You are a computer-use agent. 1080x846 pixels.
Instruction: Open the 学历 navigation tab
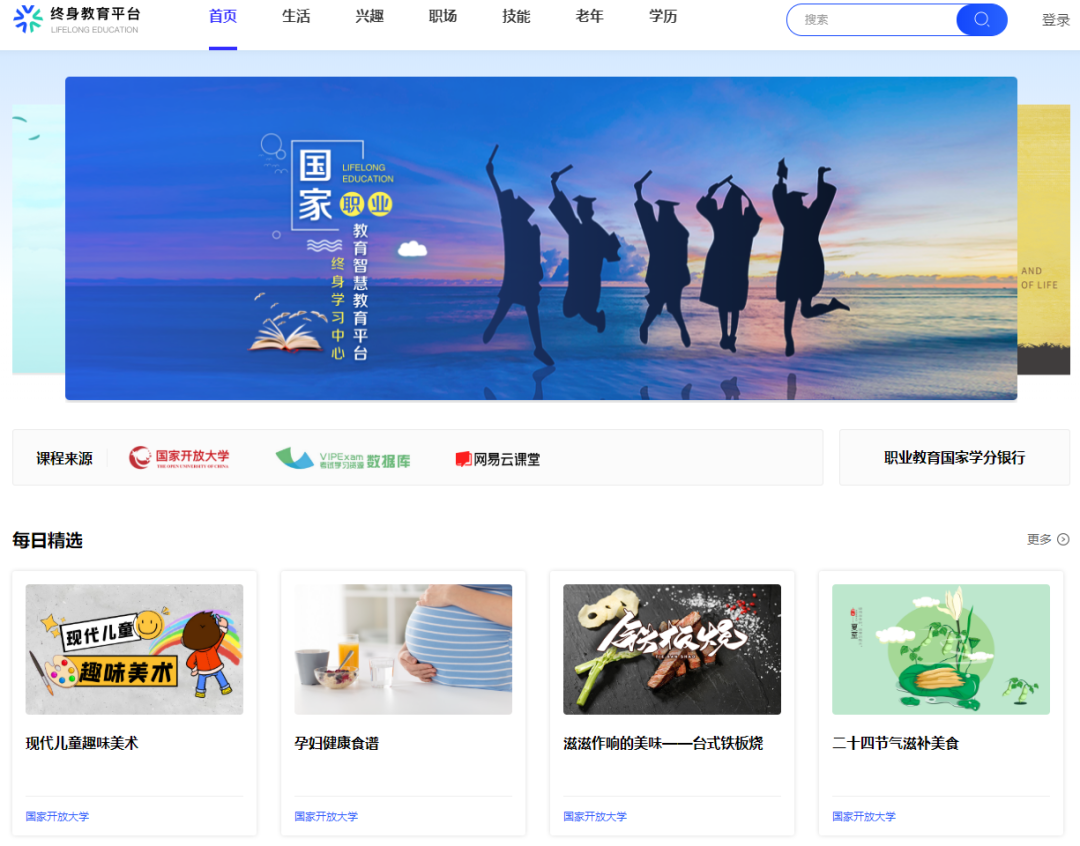point(663,17)
